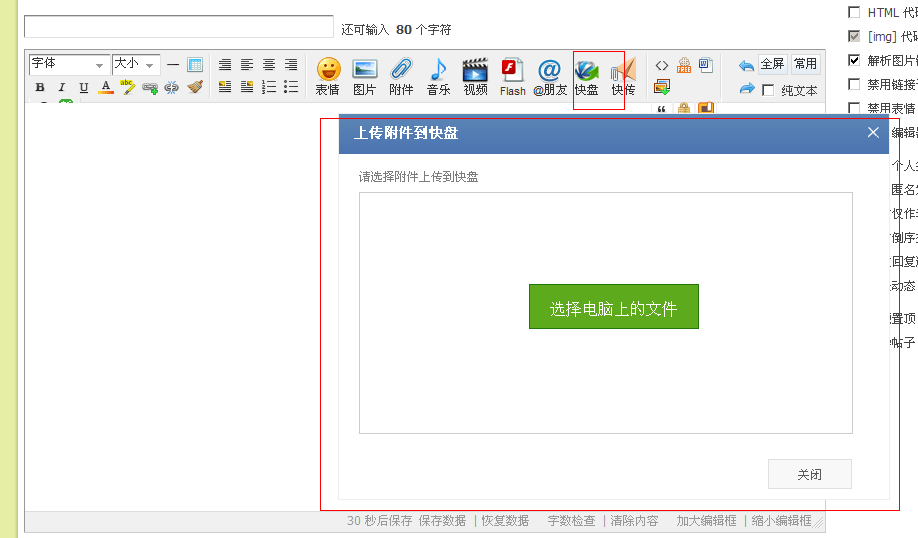Click 缩小编辑框 to shrink the editor
Viewport: 918px width, 538px height.
tap(781, 521)
